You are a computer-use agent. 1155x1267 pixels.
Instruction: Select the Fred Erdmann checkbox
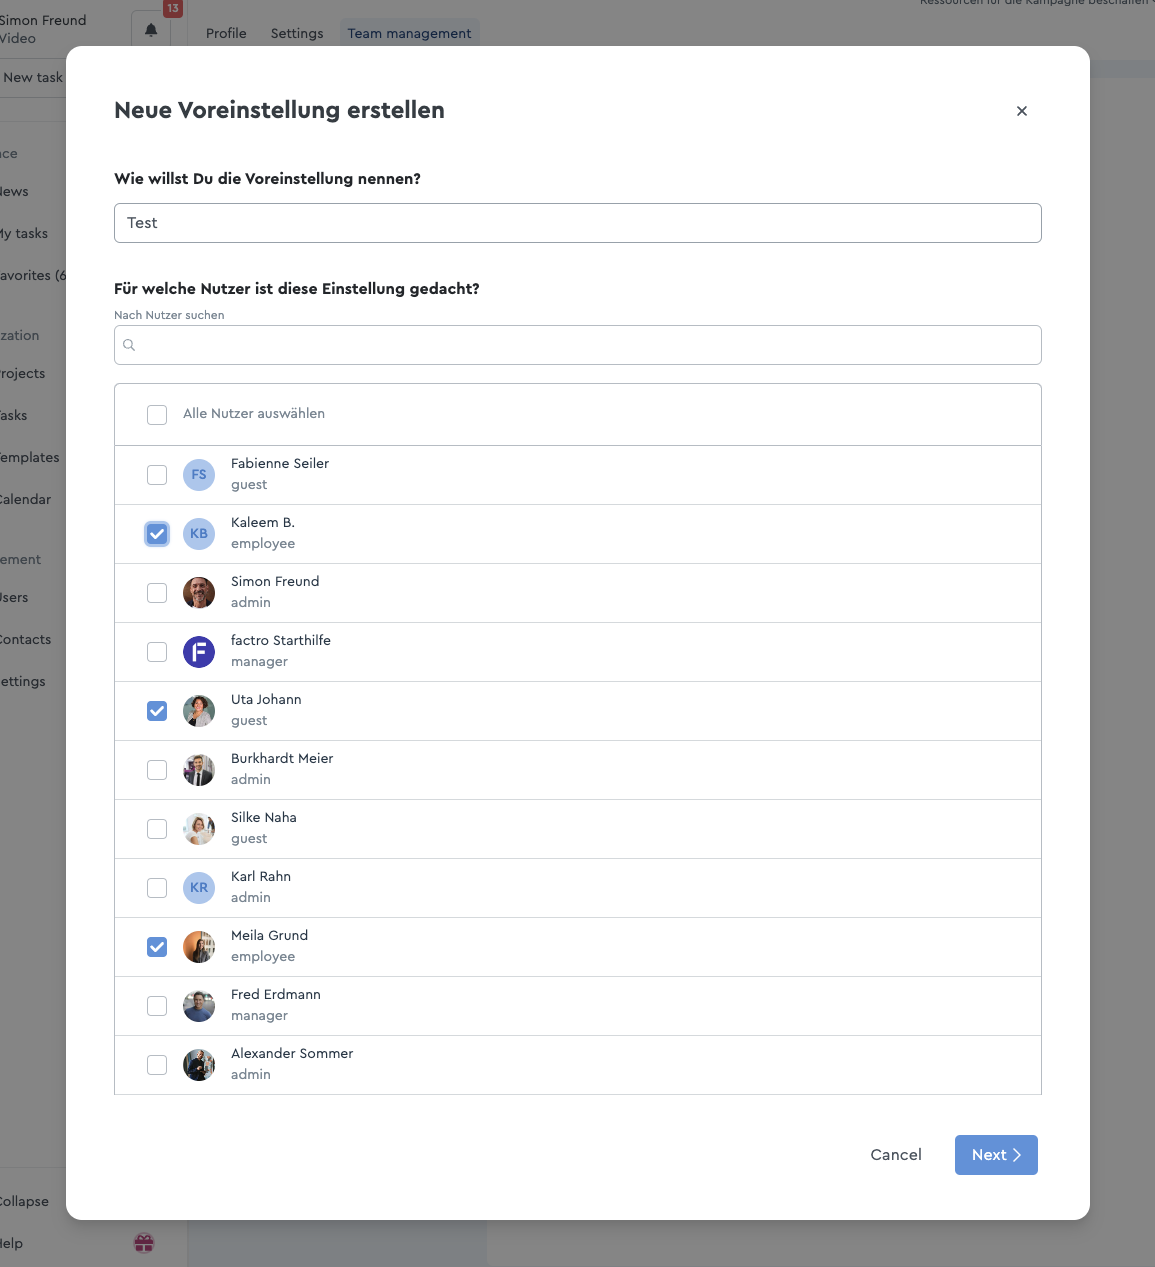click(x=157, y=1006)
